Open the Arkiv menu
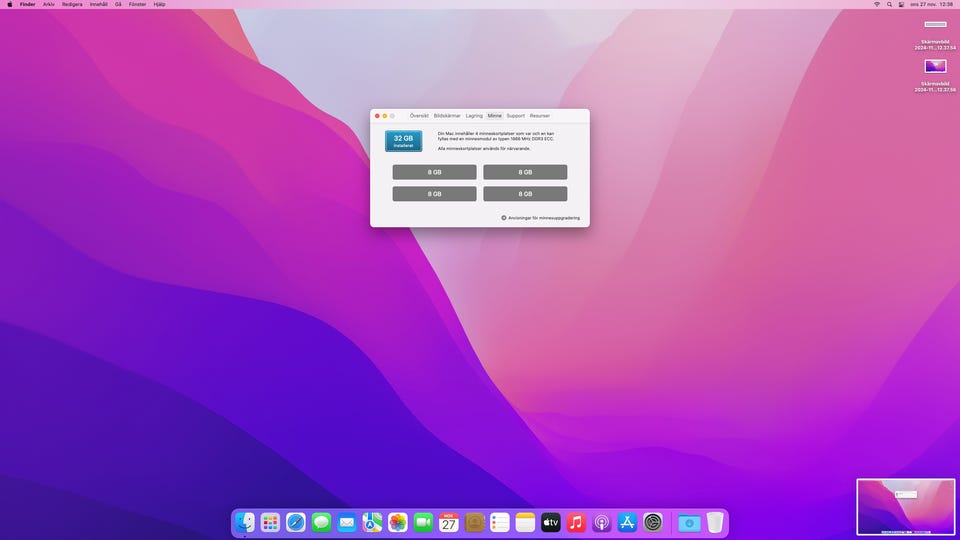 click(48, 4)
